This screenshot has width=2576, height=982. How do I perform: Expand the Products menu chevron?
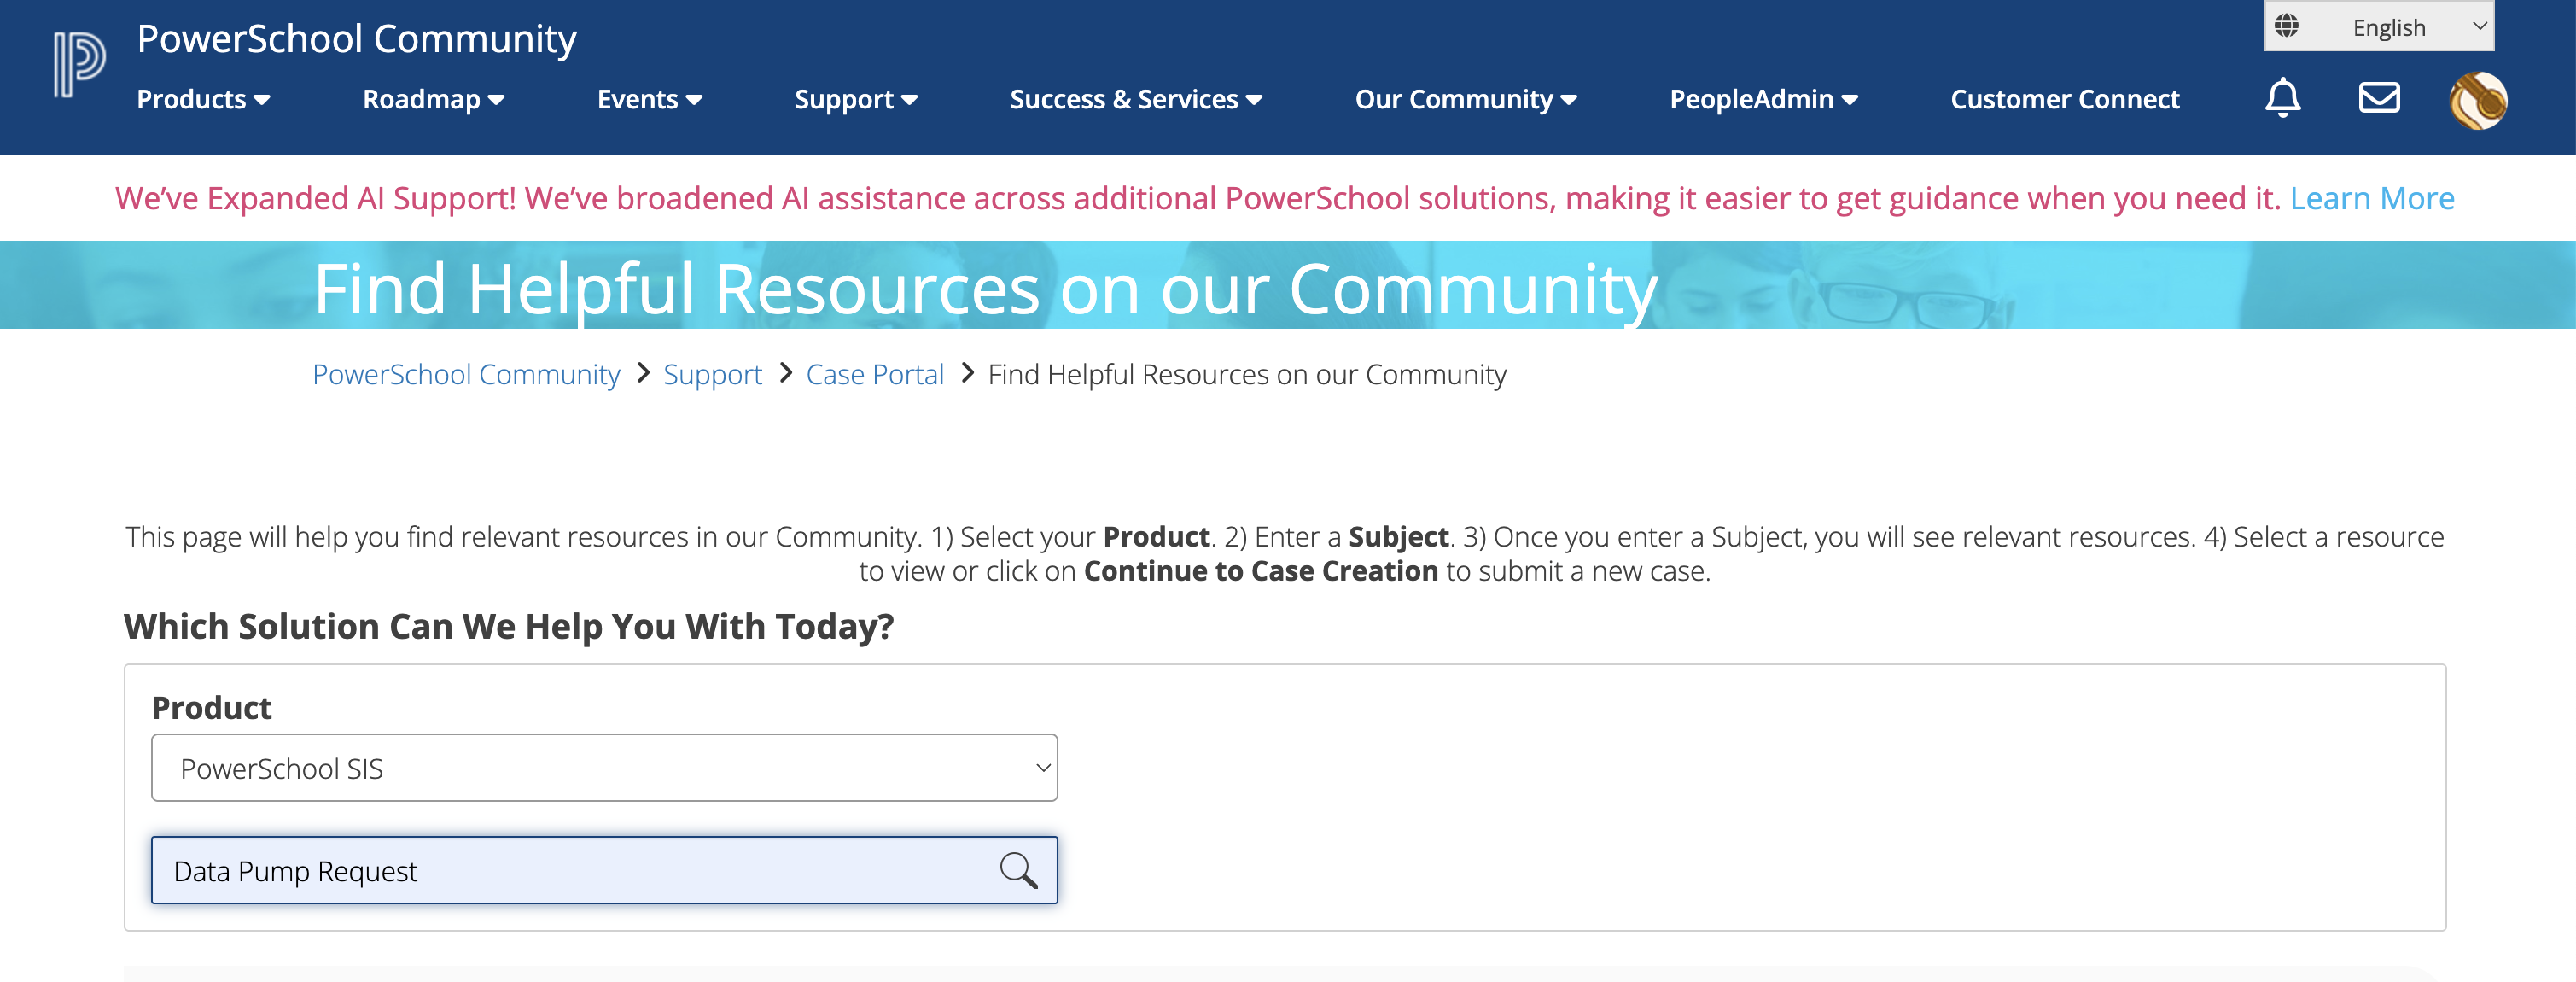[262, 100]
